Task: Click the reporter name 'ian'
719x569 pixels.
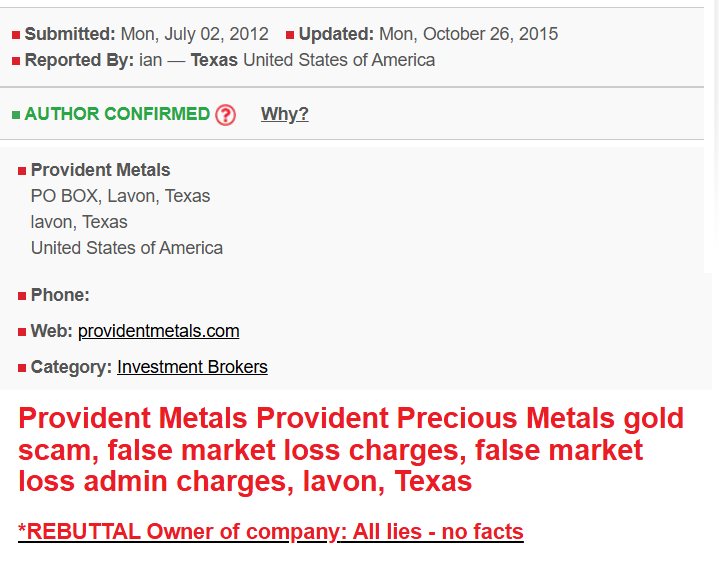Action: pyautogui.click(x=151, y=60)
